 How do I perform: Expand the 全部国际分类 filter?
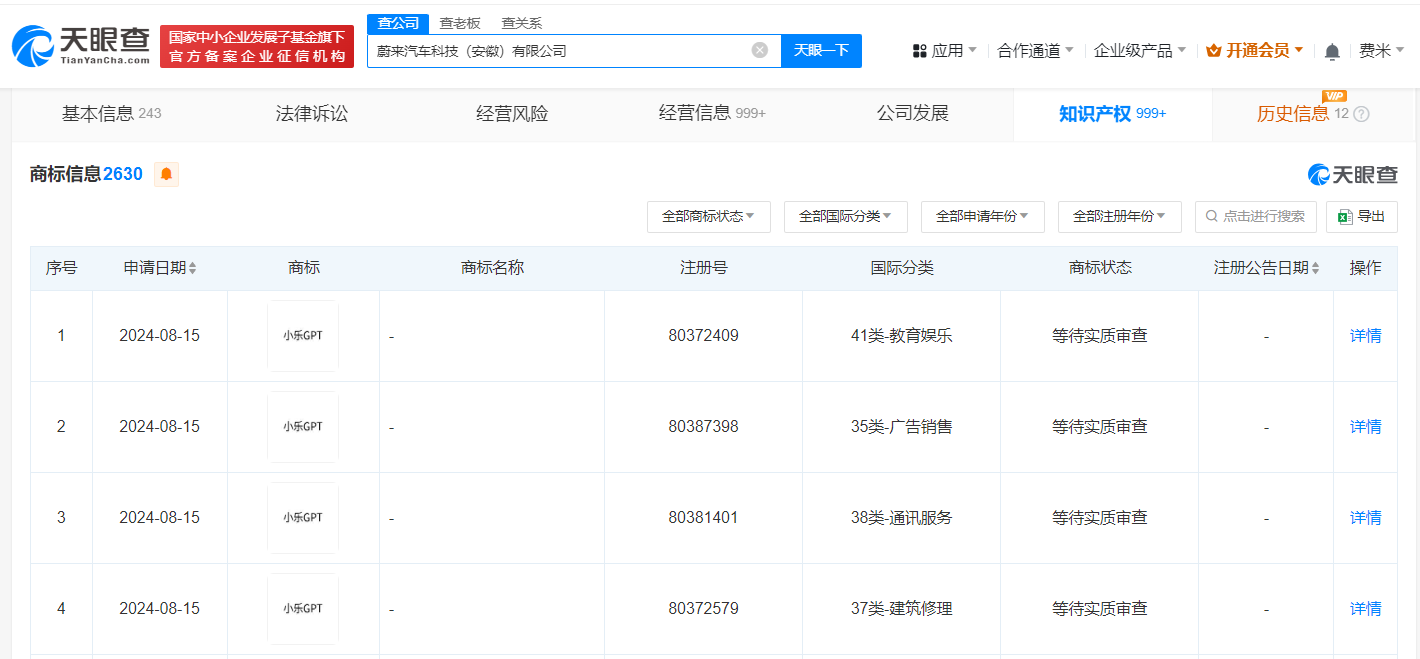(845, 216)
